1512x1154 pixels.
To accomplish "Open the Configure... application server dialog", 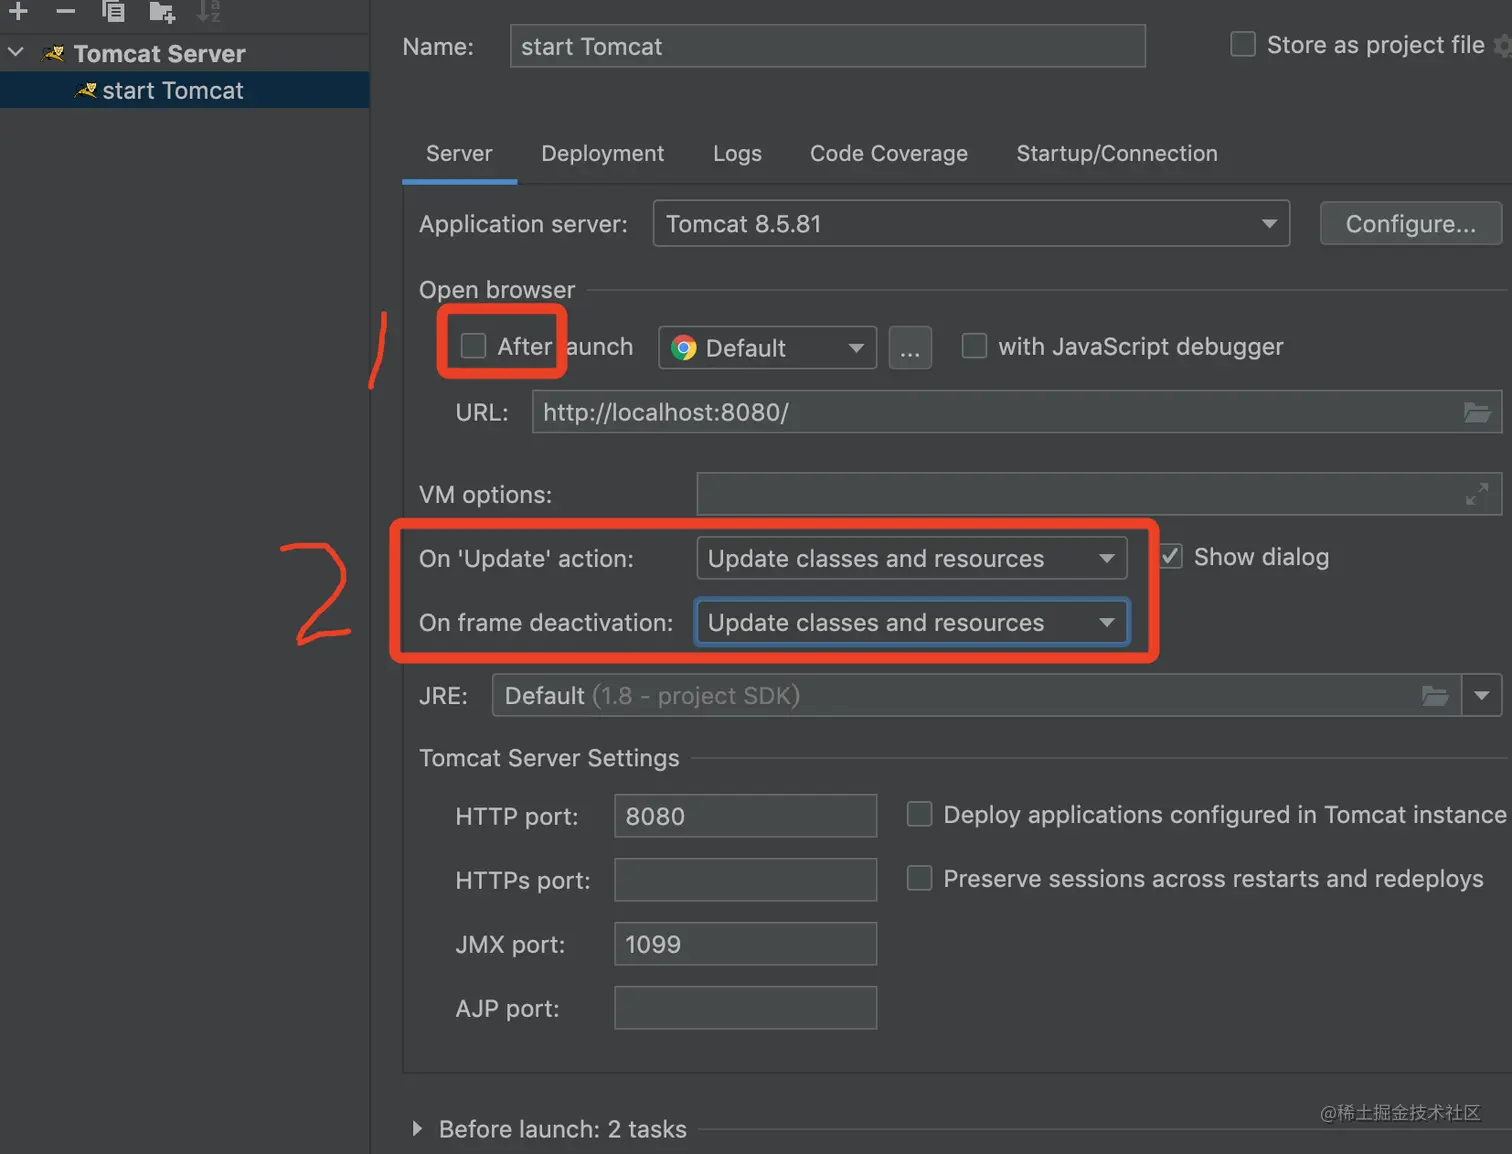I will (1410, 224).
